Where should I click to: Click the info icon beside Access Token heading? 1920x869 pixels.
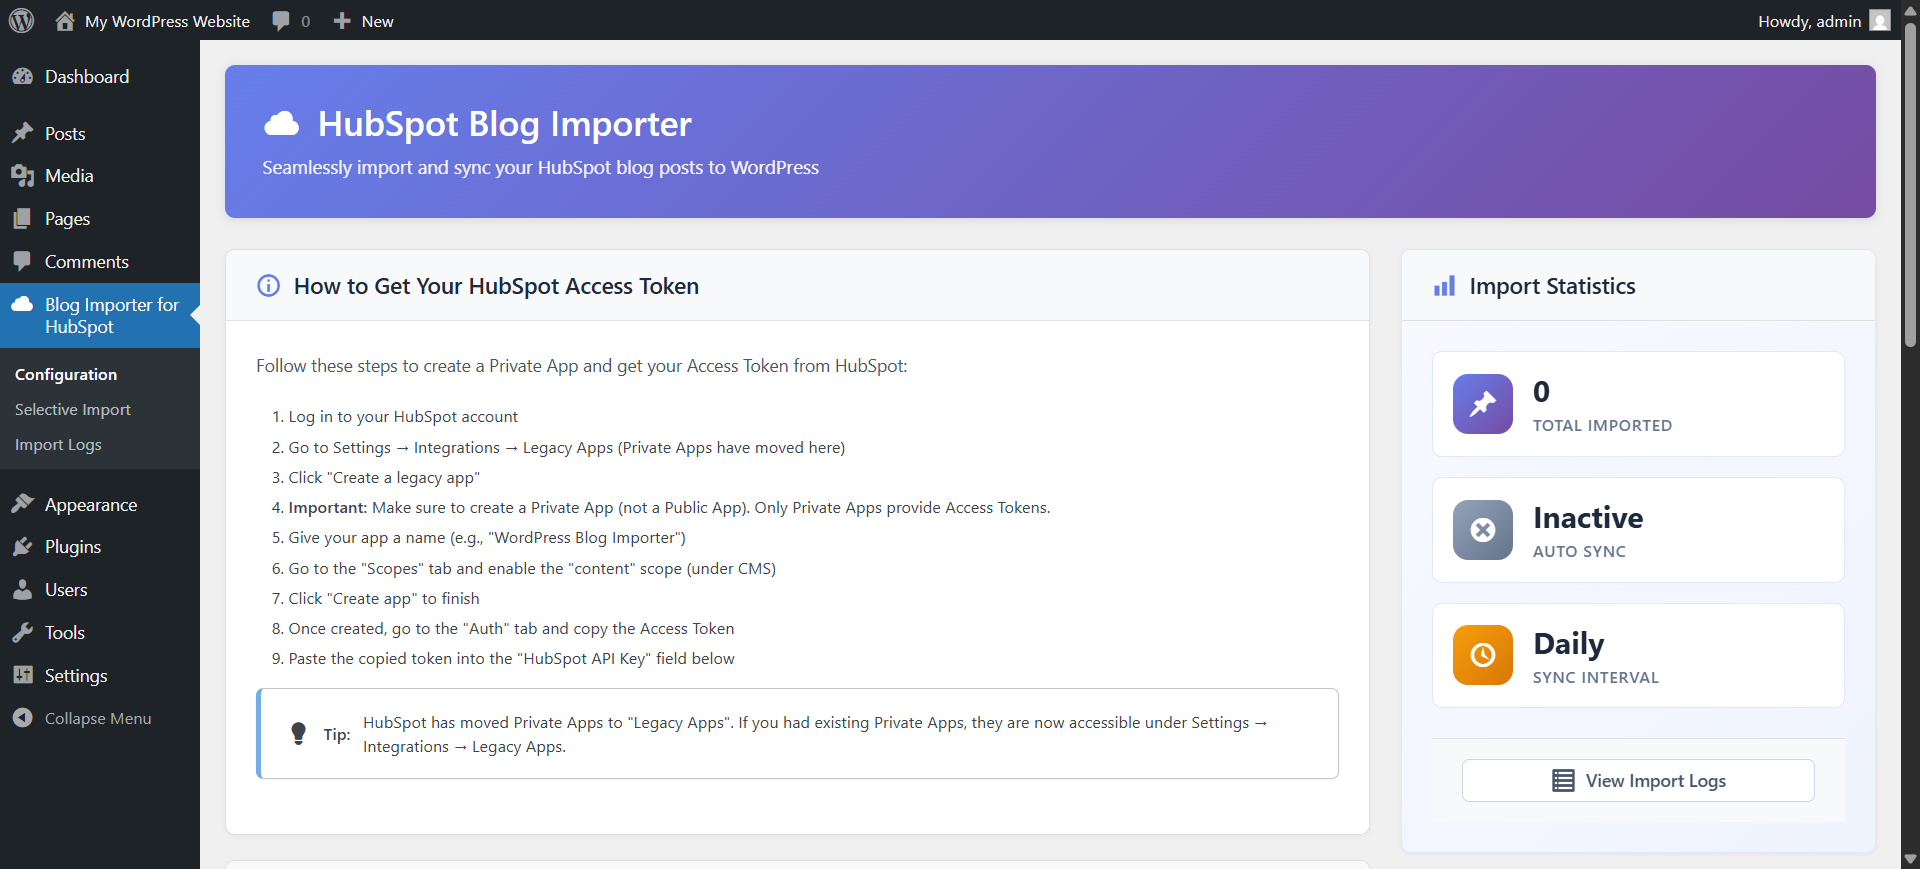pos(268,286)
